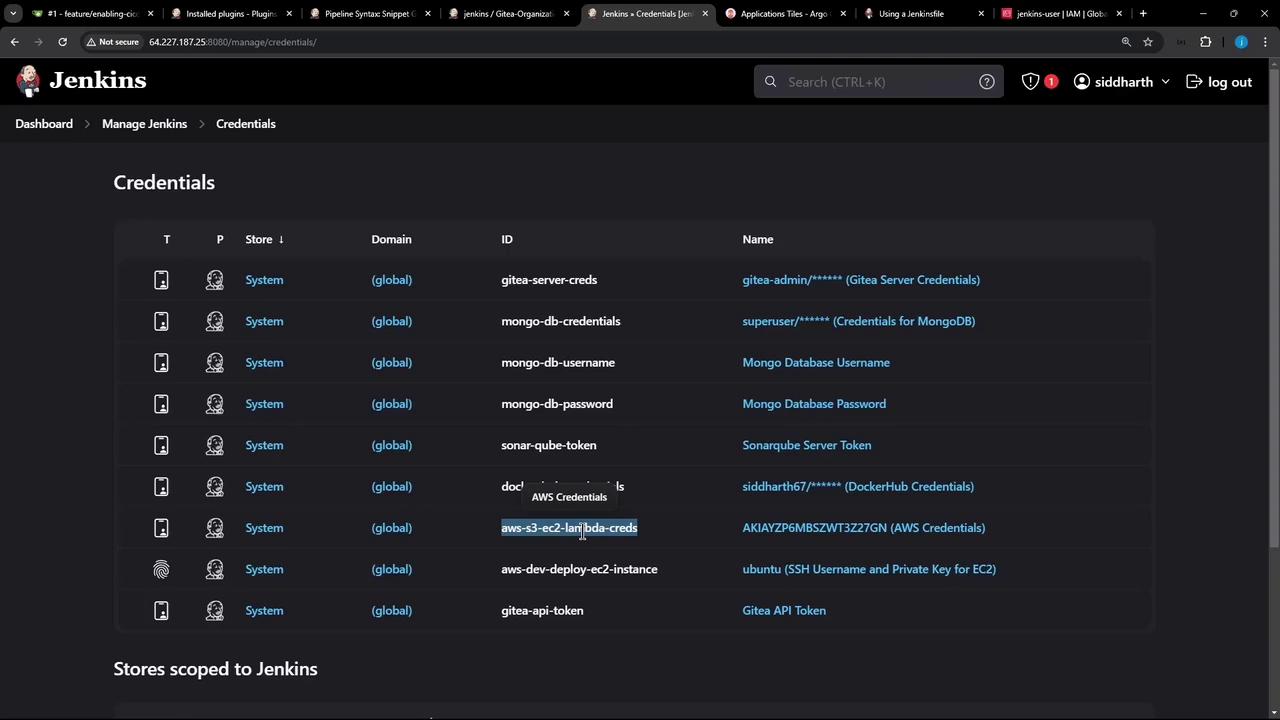Open the tab search dropdown arrow

pyautogui.click(x=13, y=14)
